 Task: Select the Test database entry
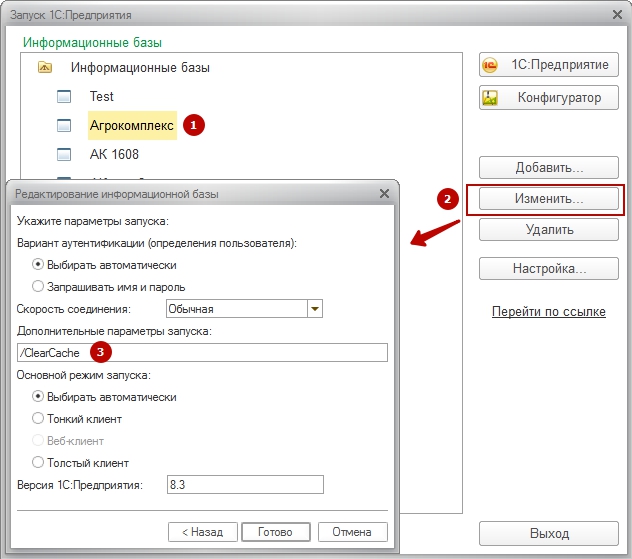pos(101,97)
